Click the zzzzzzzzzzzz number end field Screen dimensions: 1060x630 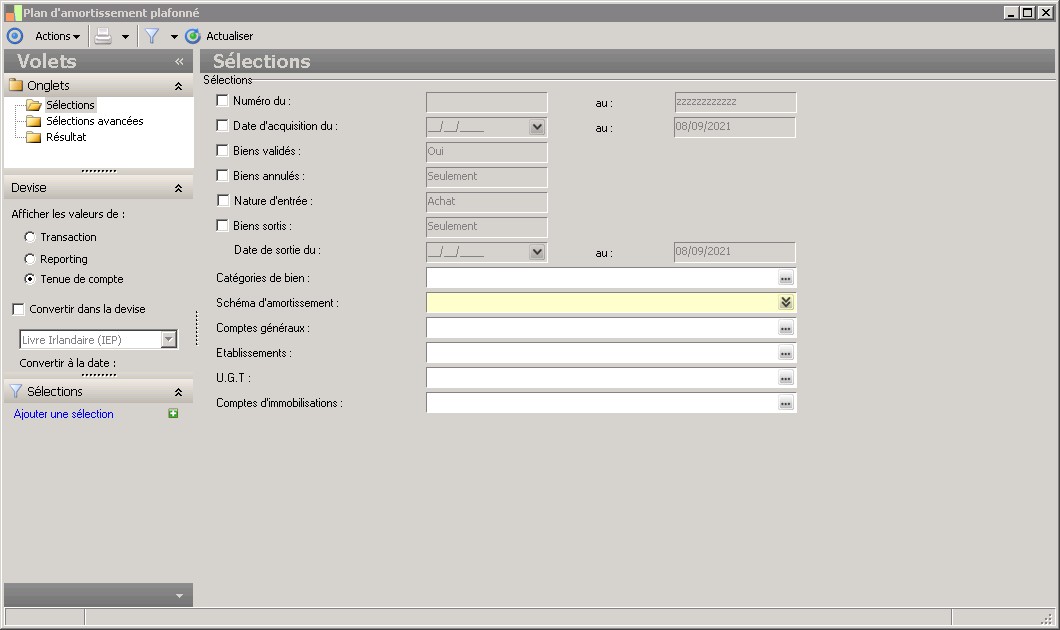click(x=735, y=102)
